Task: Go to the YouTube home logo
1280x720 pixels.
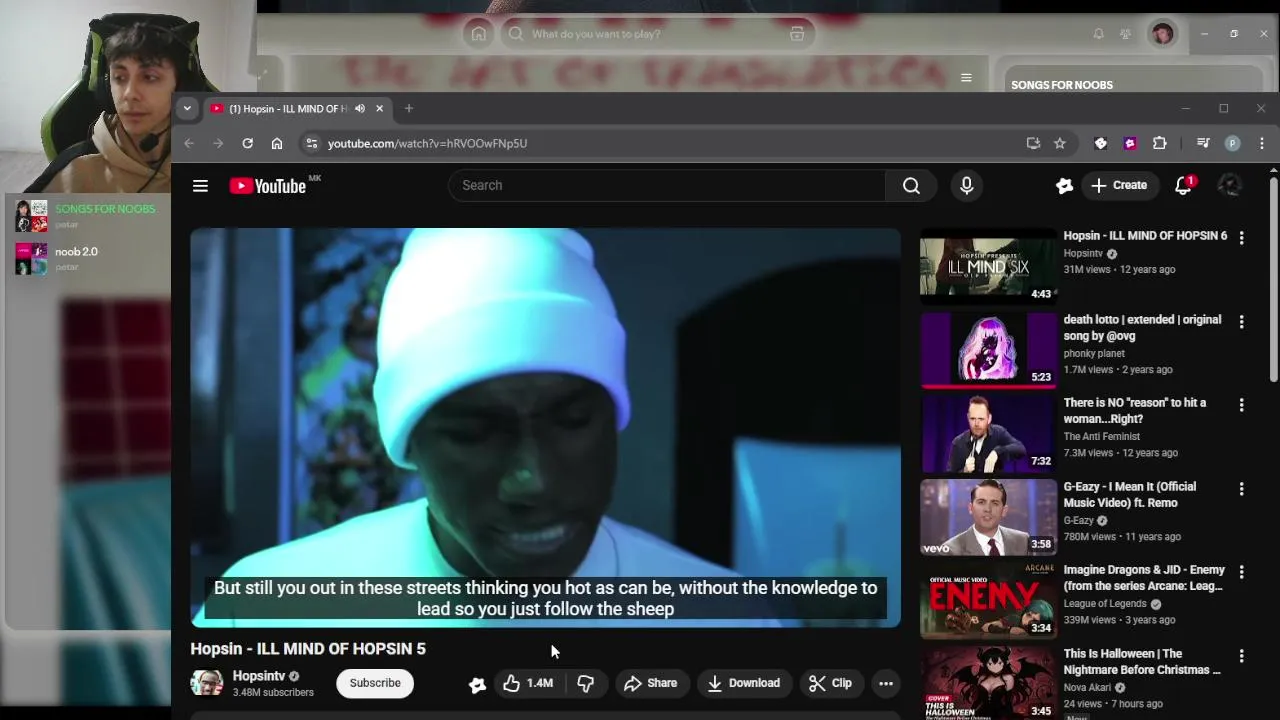Action: click(x=268, y=185)
